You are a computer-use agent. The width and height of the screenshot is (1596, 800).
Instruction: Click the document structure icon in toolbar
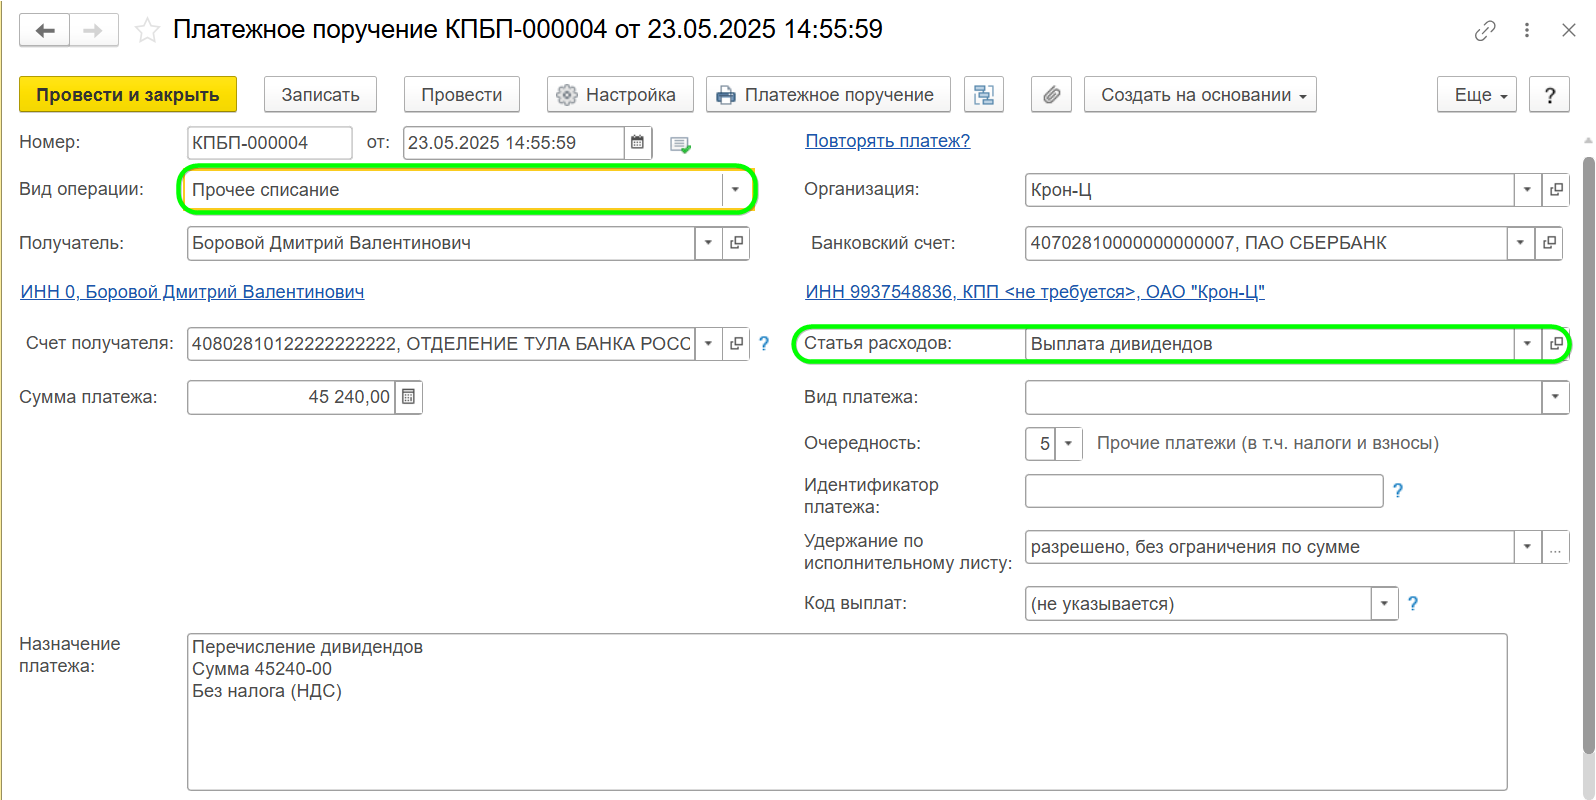984,95
